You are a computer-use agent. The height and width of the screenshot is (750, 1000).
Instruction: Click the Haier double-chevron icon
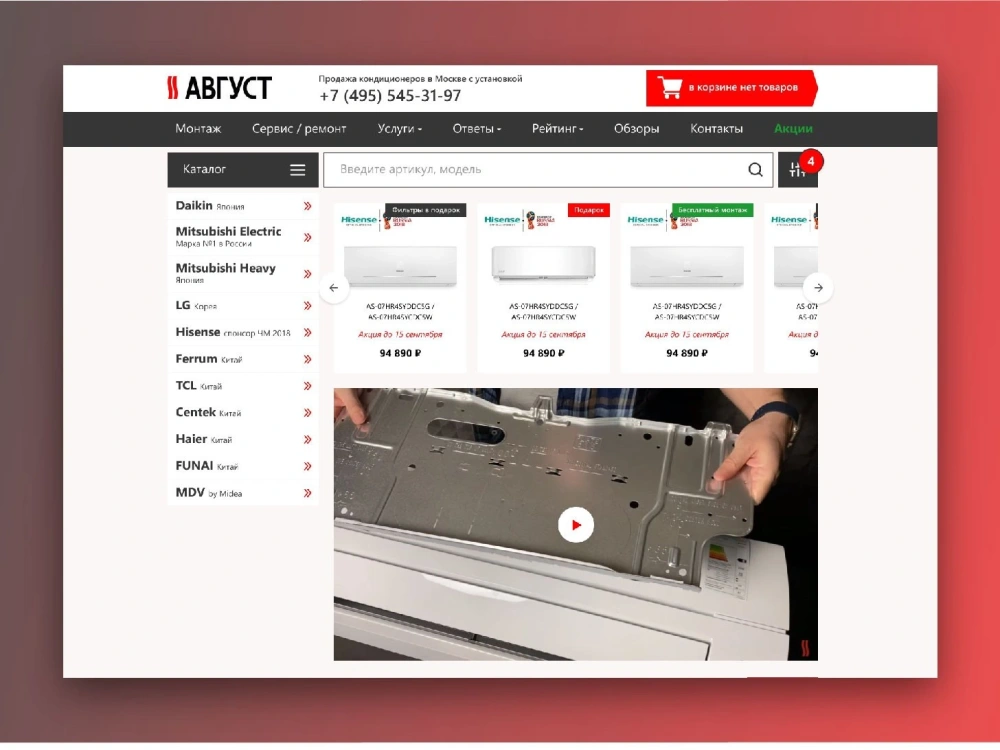pos(307,439)
